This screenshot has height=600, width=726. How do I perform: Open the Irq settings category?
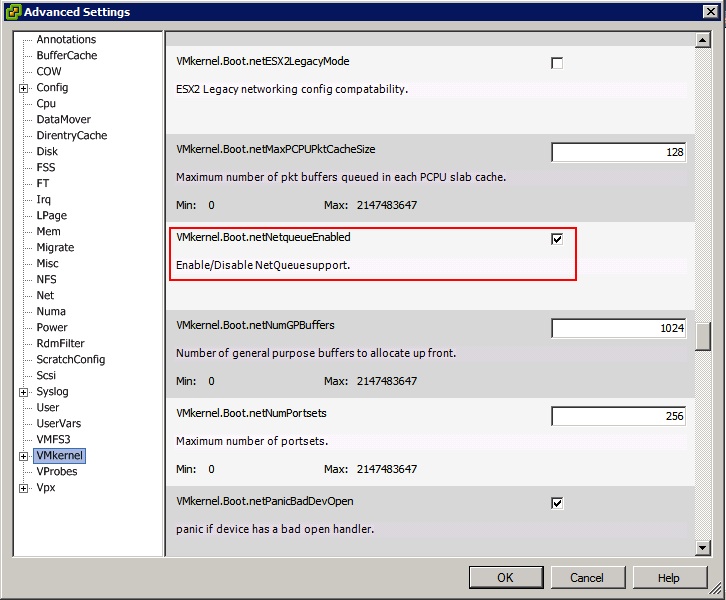44,200
